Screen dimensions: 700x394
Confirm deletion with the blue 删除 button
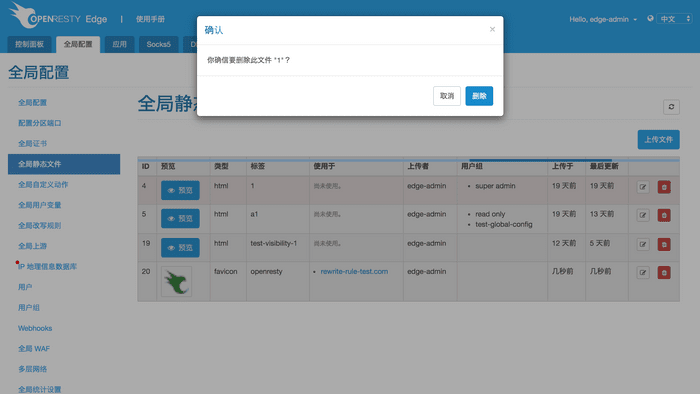tap(479, 96)
